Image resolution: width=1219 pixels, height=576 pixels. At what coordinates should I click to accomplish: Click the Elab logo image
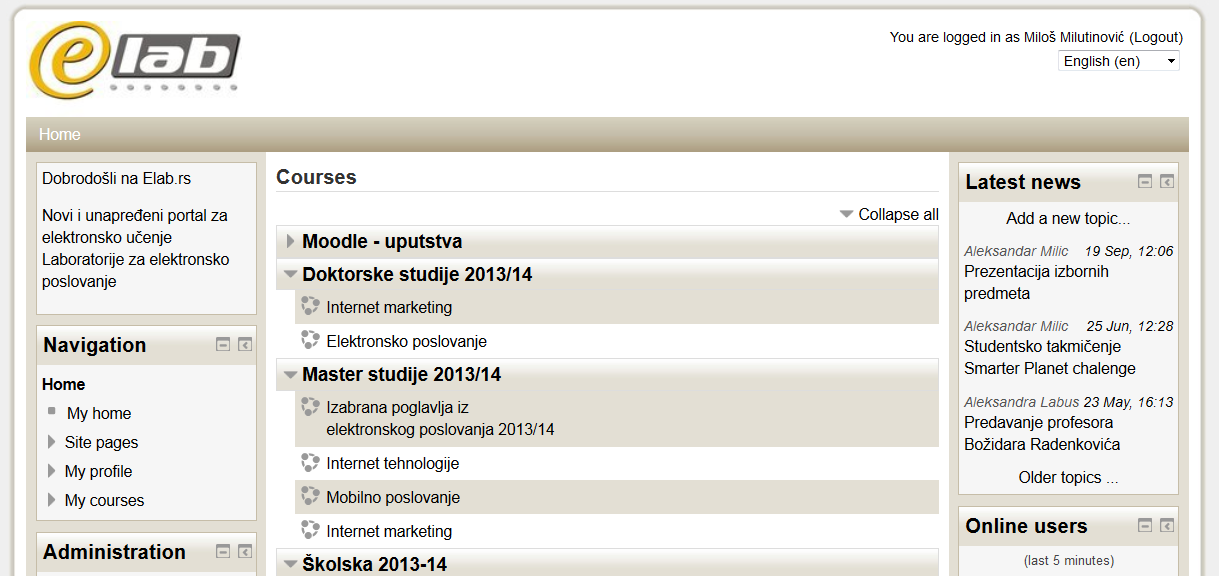click(135, 61)
